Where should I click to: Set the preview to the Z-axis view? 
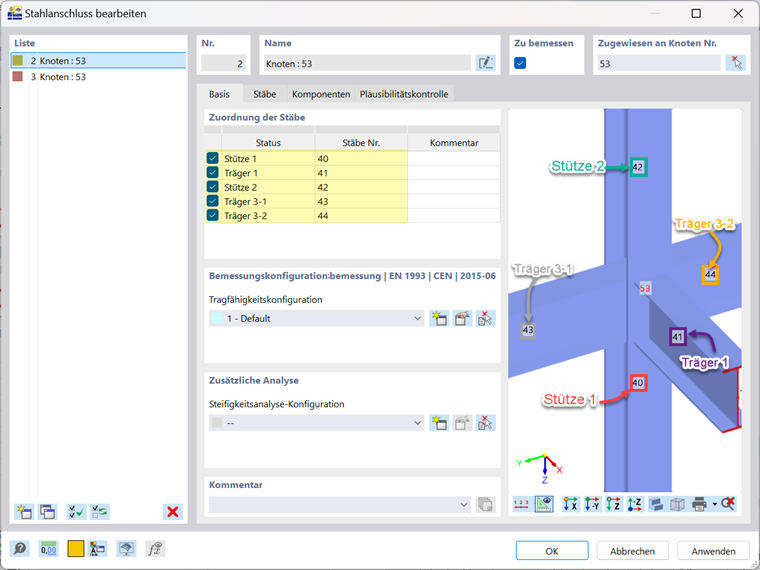(613, 504)
